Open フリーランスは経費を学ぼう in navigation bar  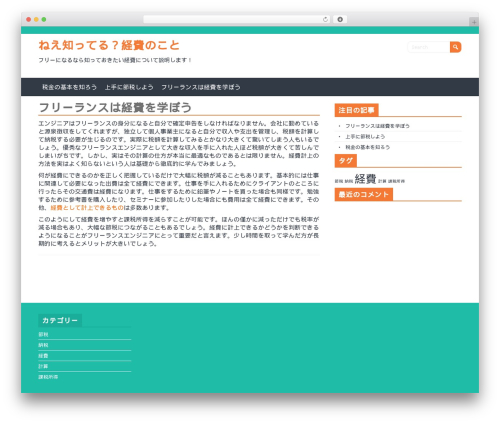click(201, 87)
